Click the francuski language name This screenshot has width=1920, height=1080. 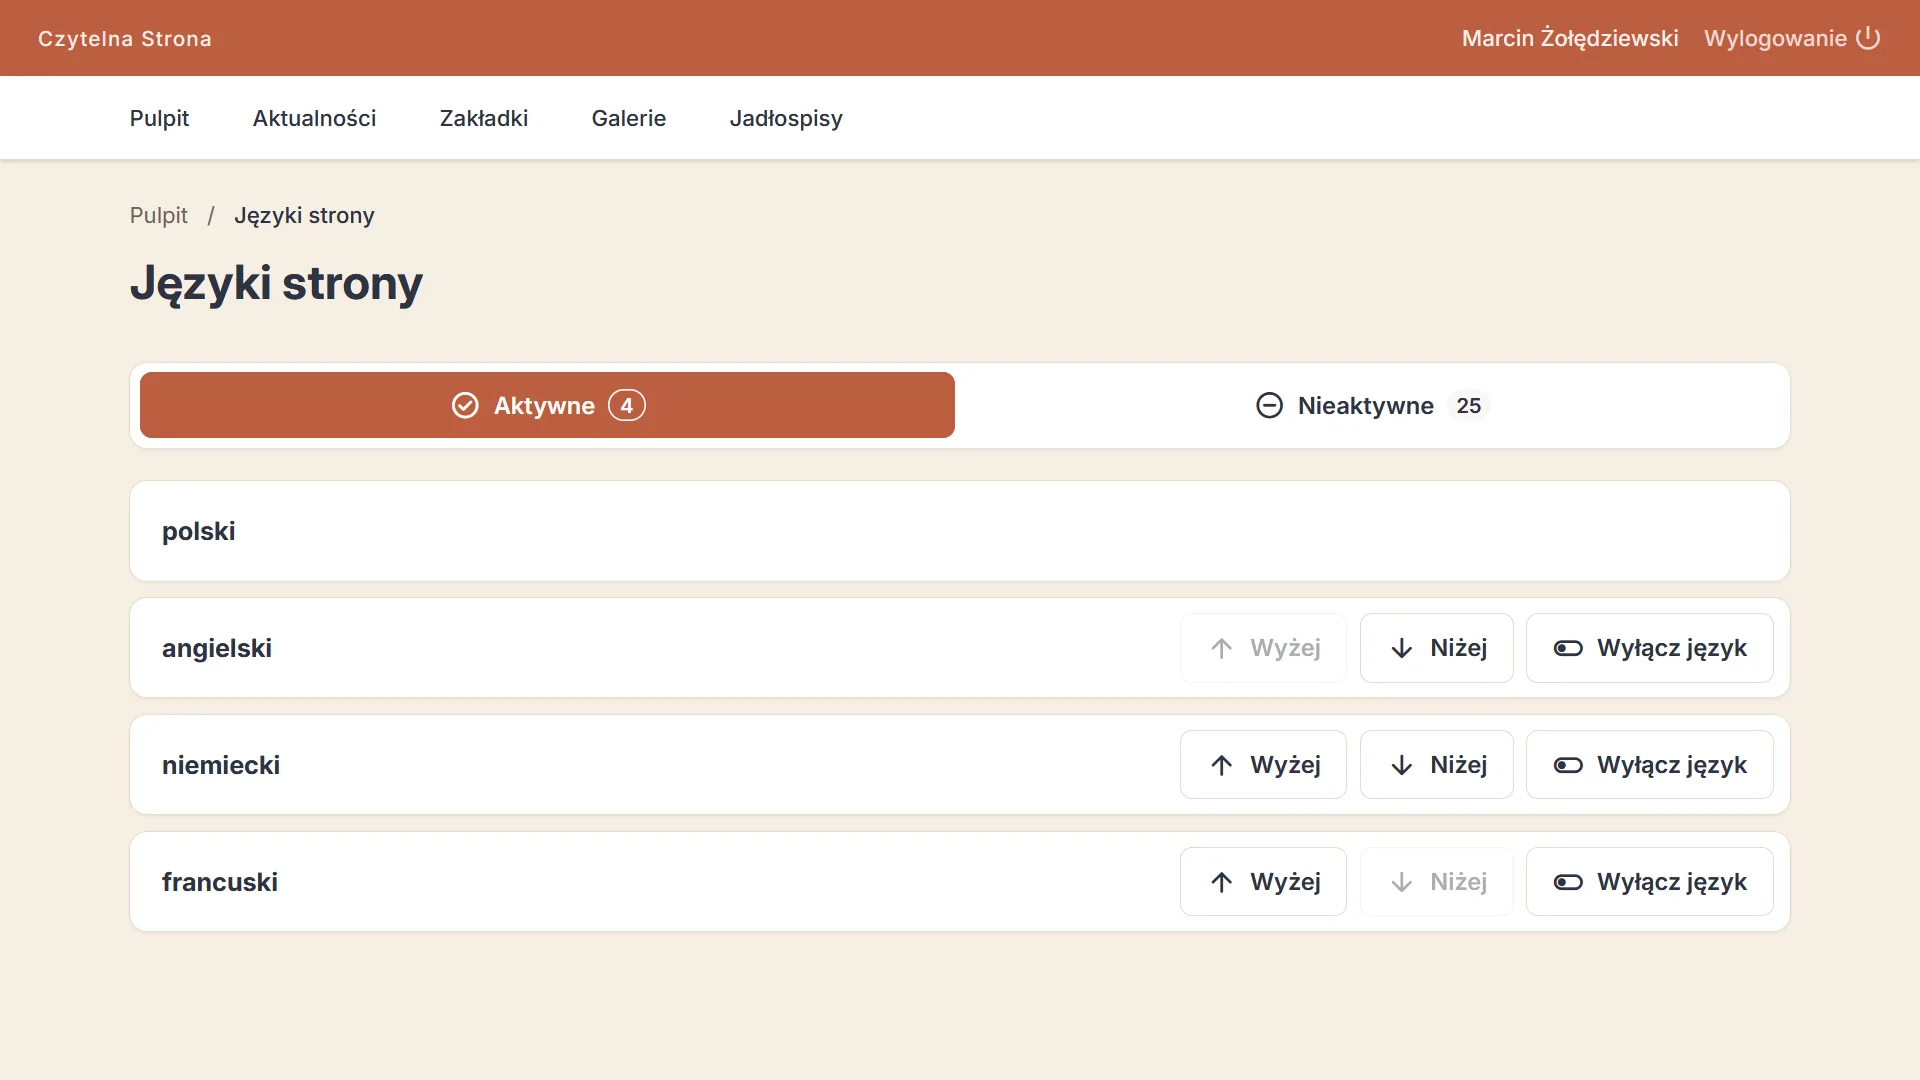coord(220,882)
